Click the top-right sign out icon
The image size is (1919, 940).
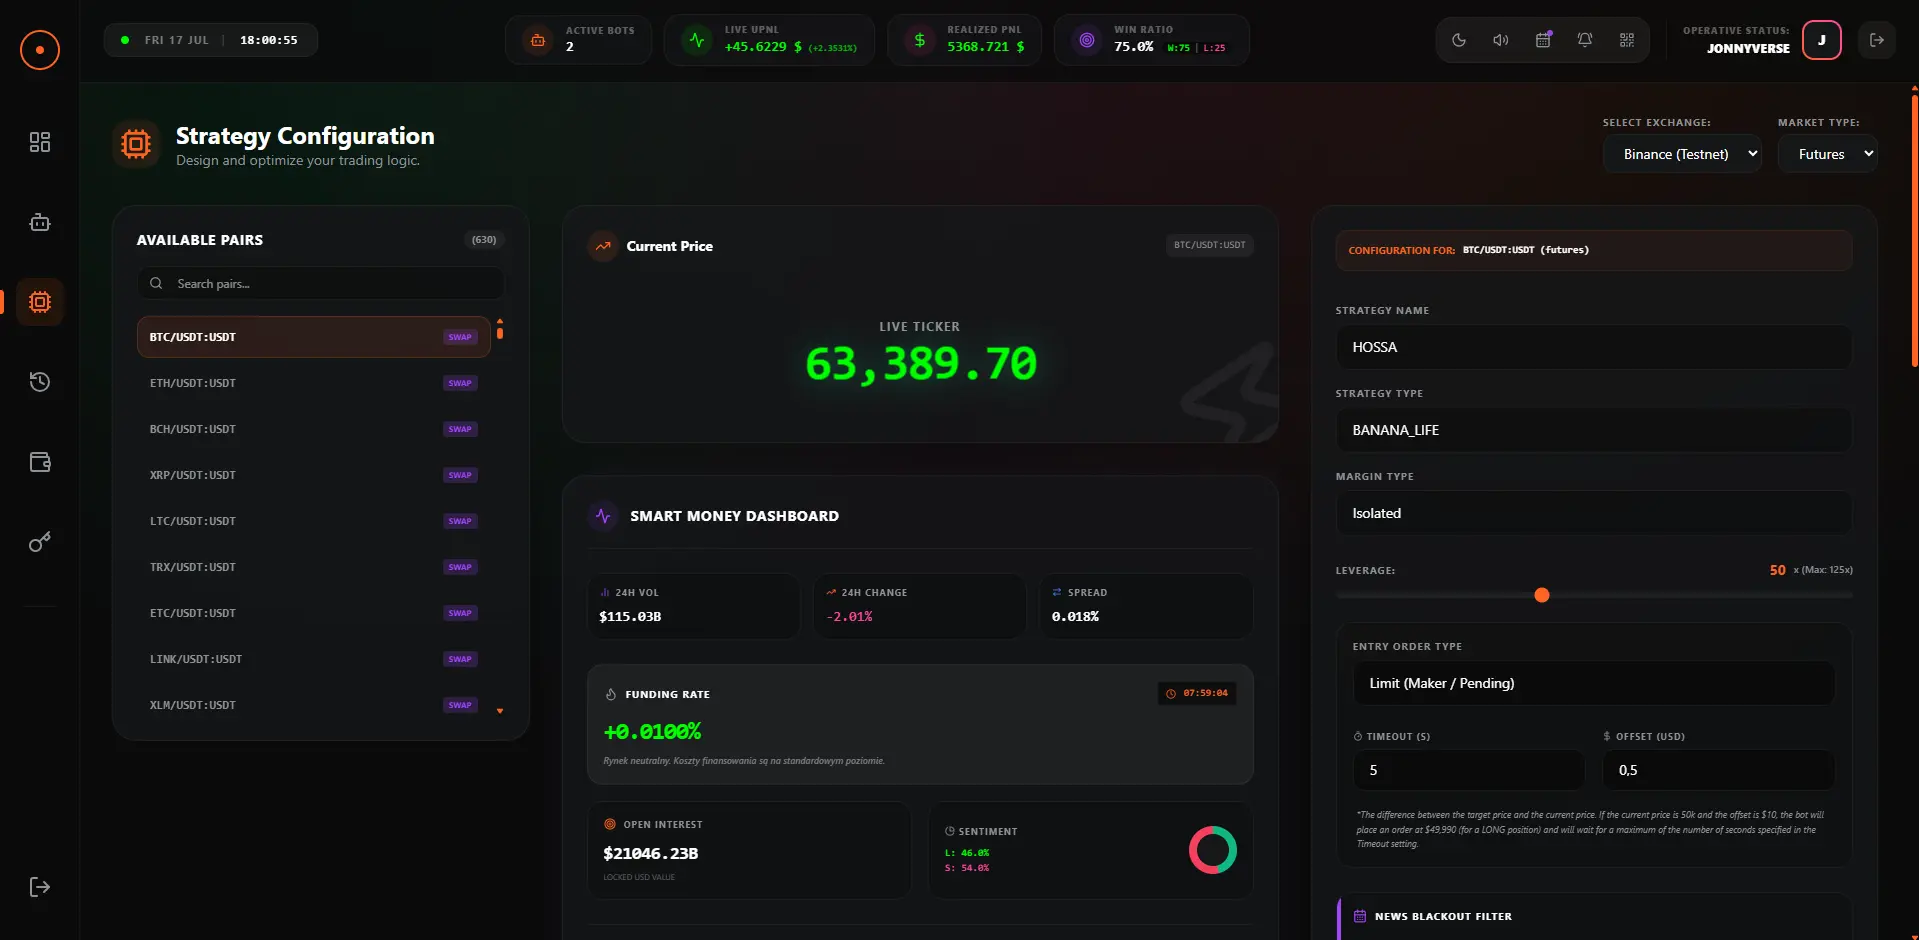point(1877,40)
